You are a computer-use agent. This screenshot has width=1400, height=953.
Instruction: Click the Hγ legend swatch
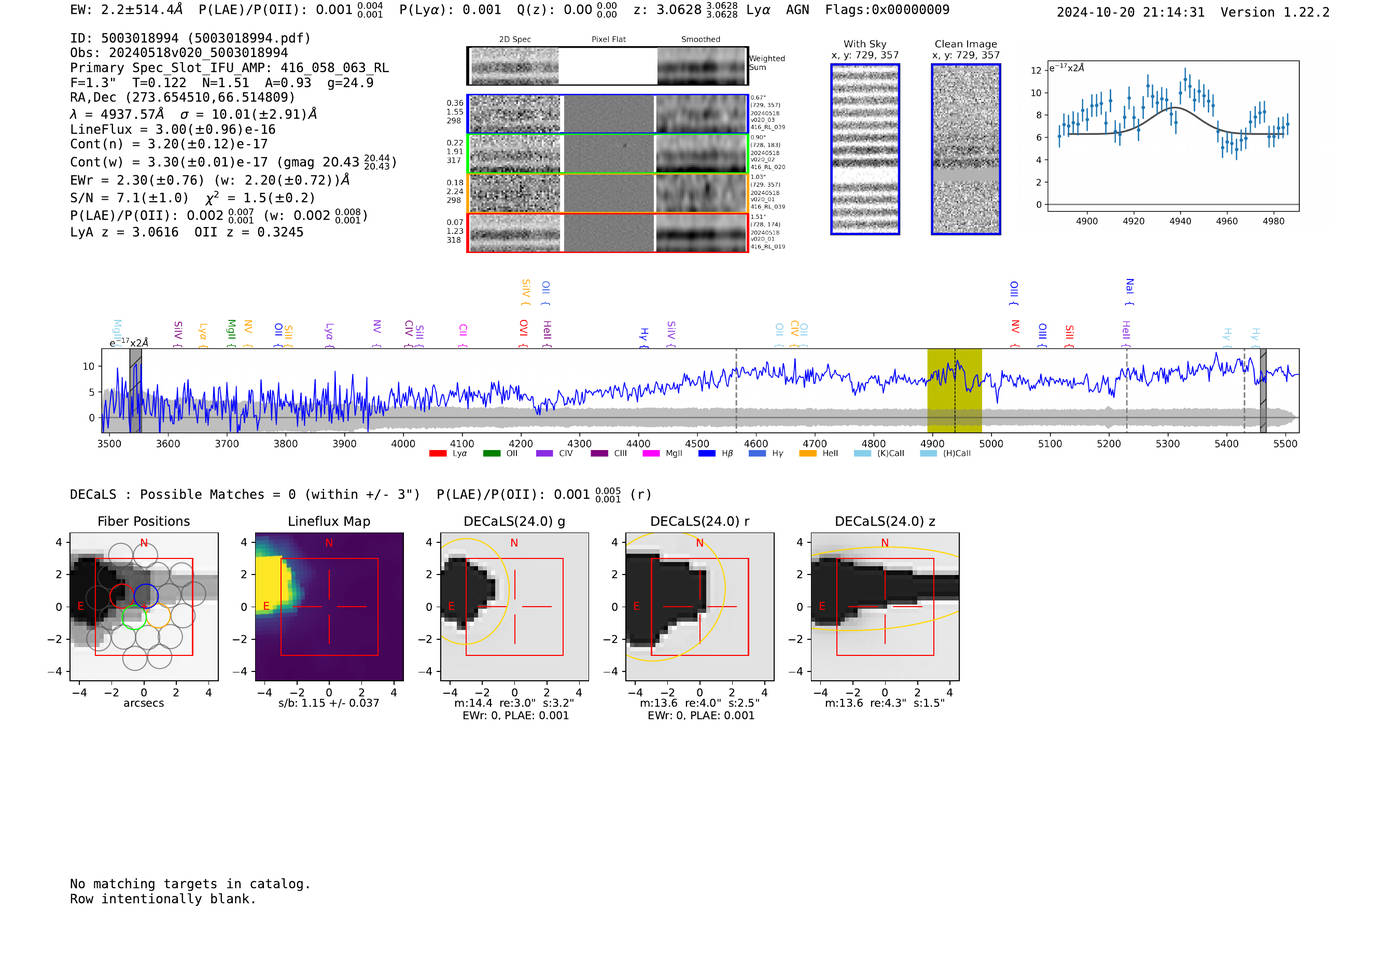tap(757, 454)
